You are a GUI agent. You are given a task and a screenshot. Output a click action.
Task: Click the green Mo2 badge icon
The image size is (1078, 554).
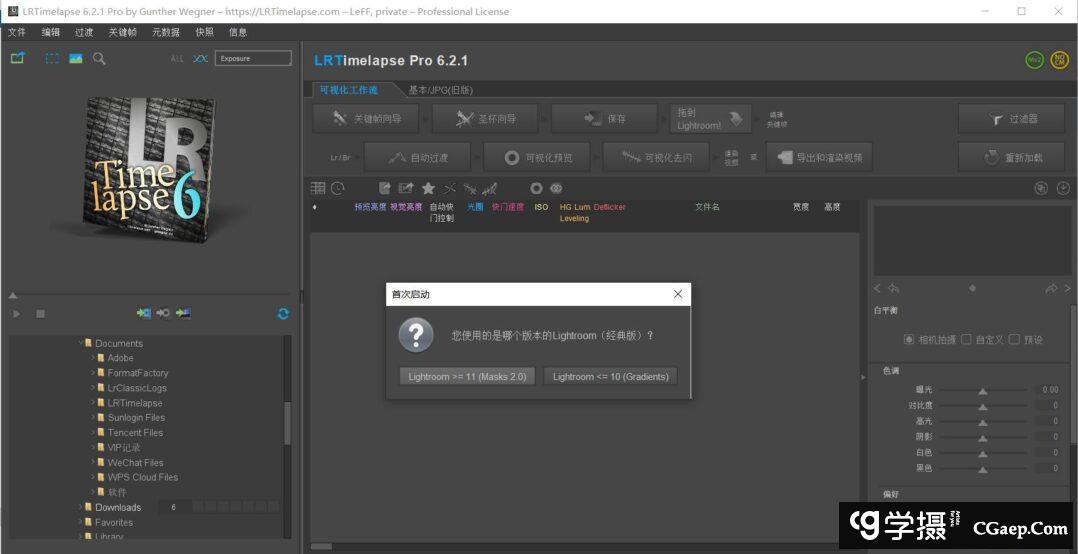pyautogui.click(x=1034, y=60)
